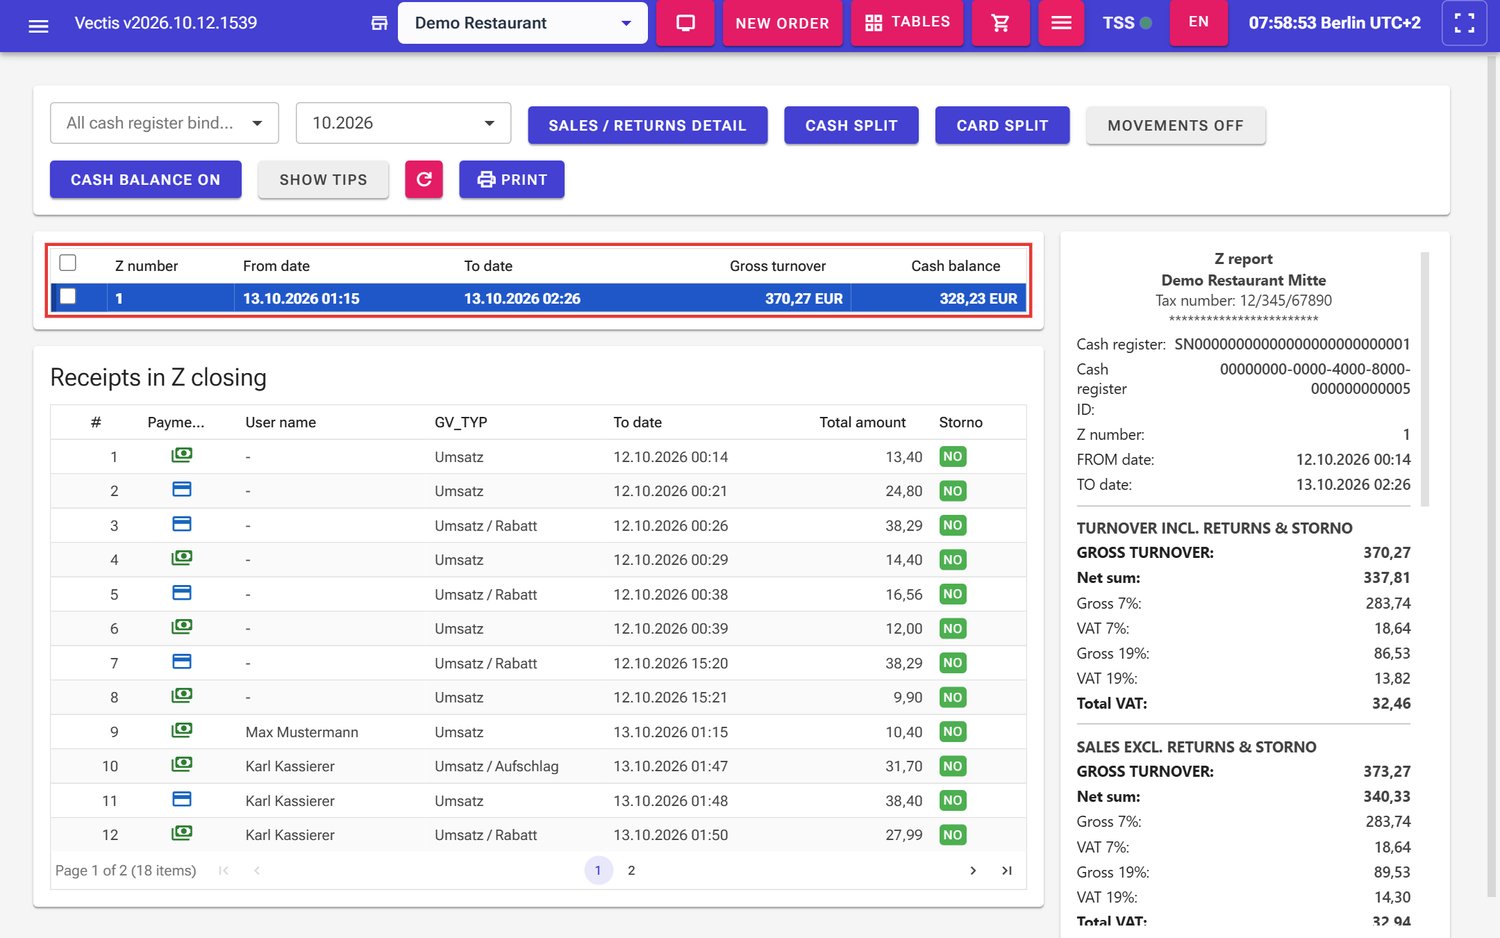This screenshot has height=938, width=1500.
Task: Click the red refresh icon button
Action: (424, 179)
